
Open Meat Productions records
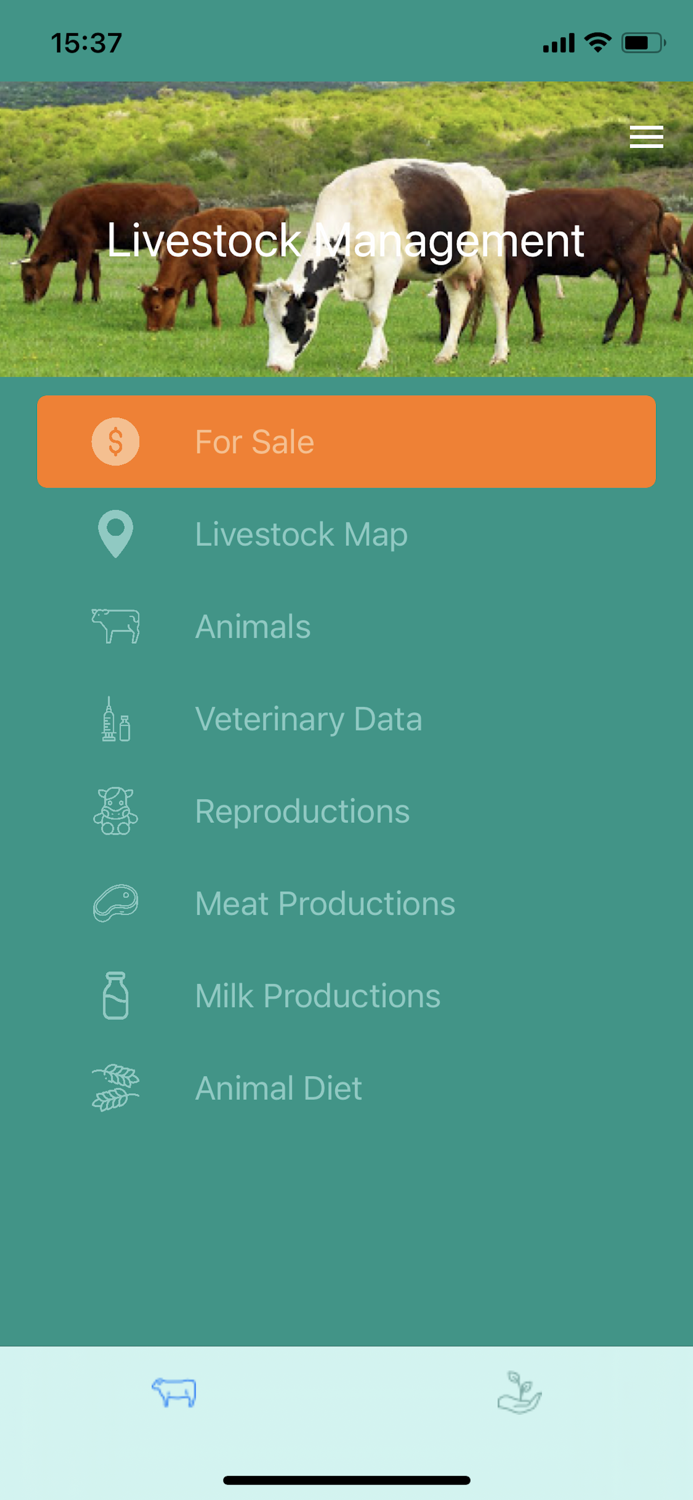coord(325,903)
